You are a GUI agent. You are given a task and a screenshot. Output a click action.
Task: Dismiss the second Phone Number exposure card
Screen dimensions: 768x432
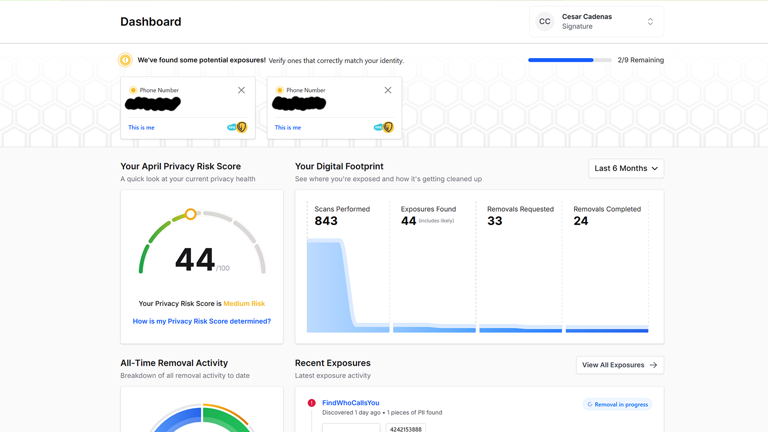[388, 91]
